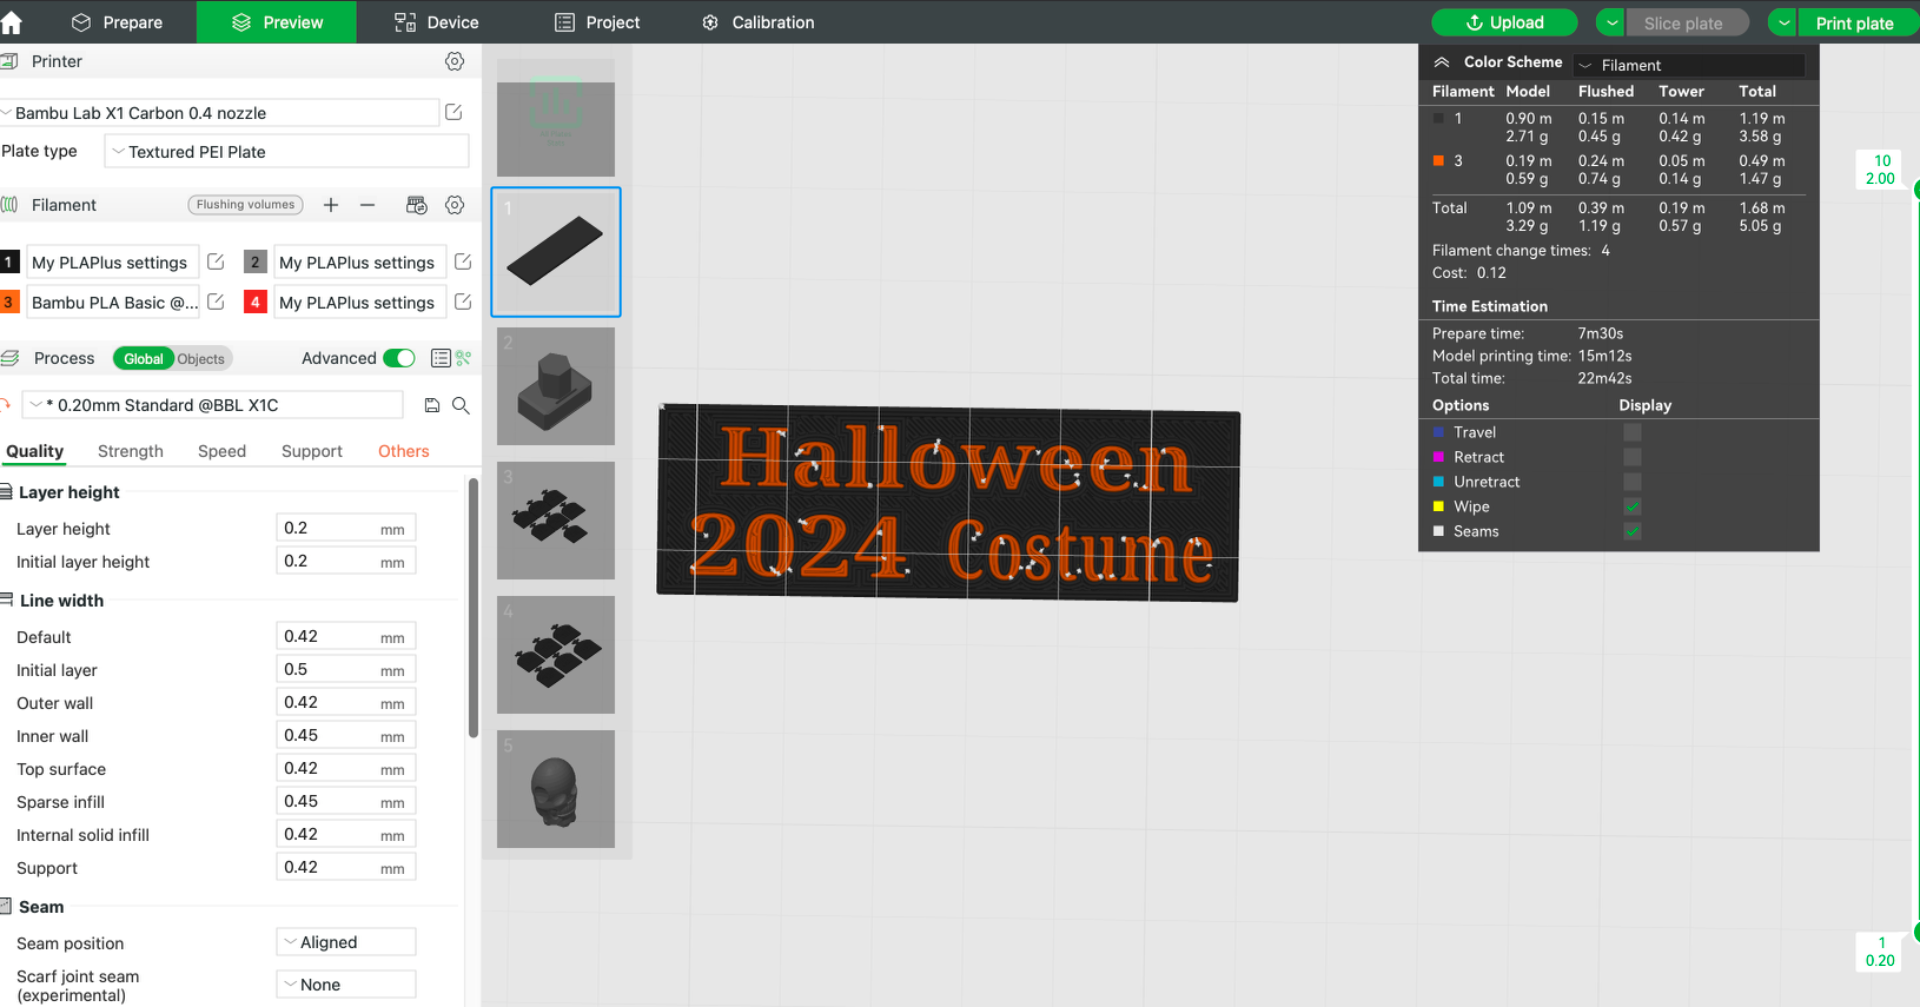
Task: Disable the Wipe display checkbox
Action: 1632,507
